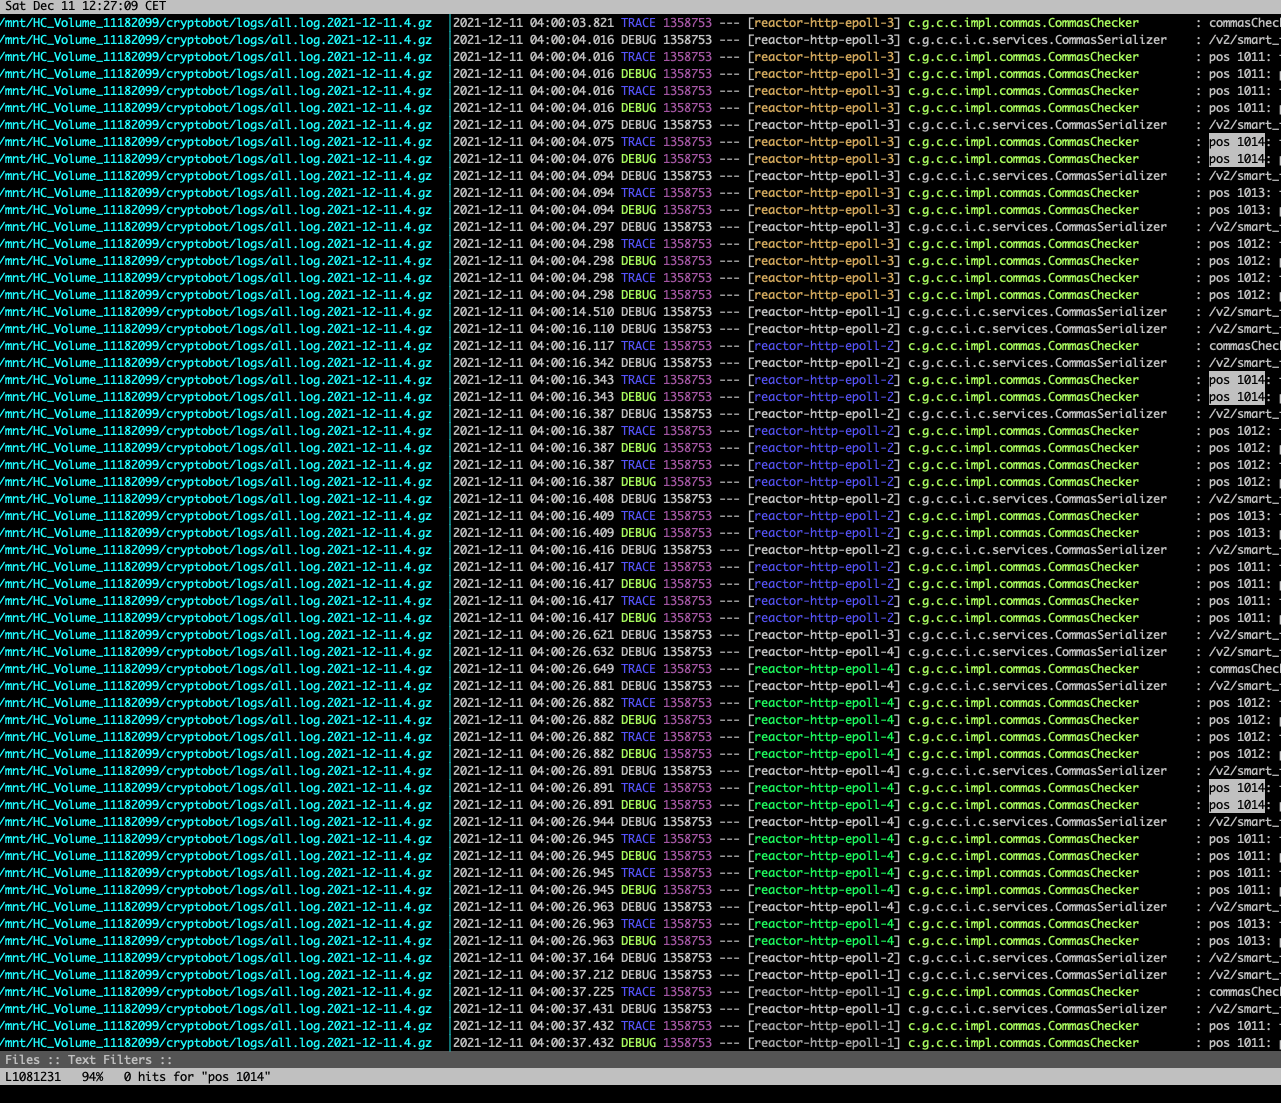This screenshot has width=1281, height=1103.
Task: Click the timestamp 04:00:04.297
Action: pos(572,227)
